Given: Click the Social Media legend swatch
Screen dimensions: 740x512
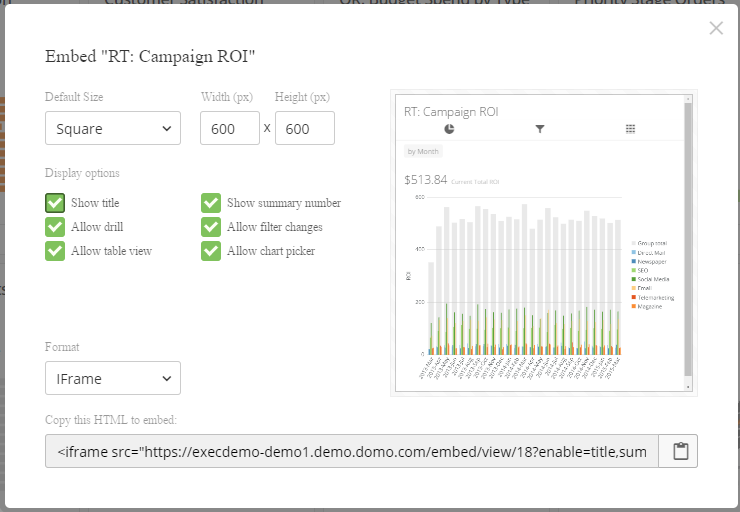Looking at the screenshot, I should 633,279.
